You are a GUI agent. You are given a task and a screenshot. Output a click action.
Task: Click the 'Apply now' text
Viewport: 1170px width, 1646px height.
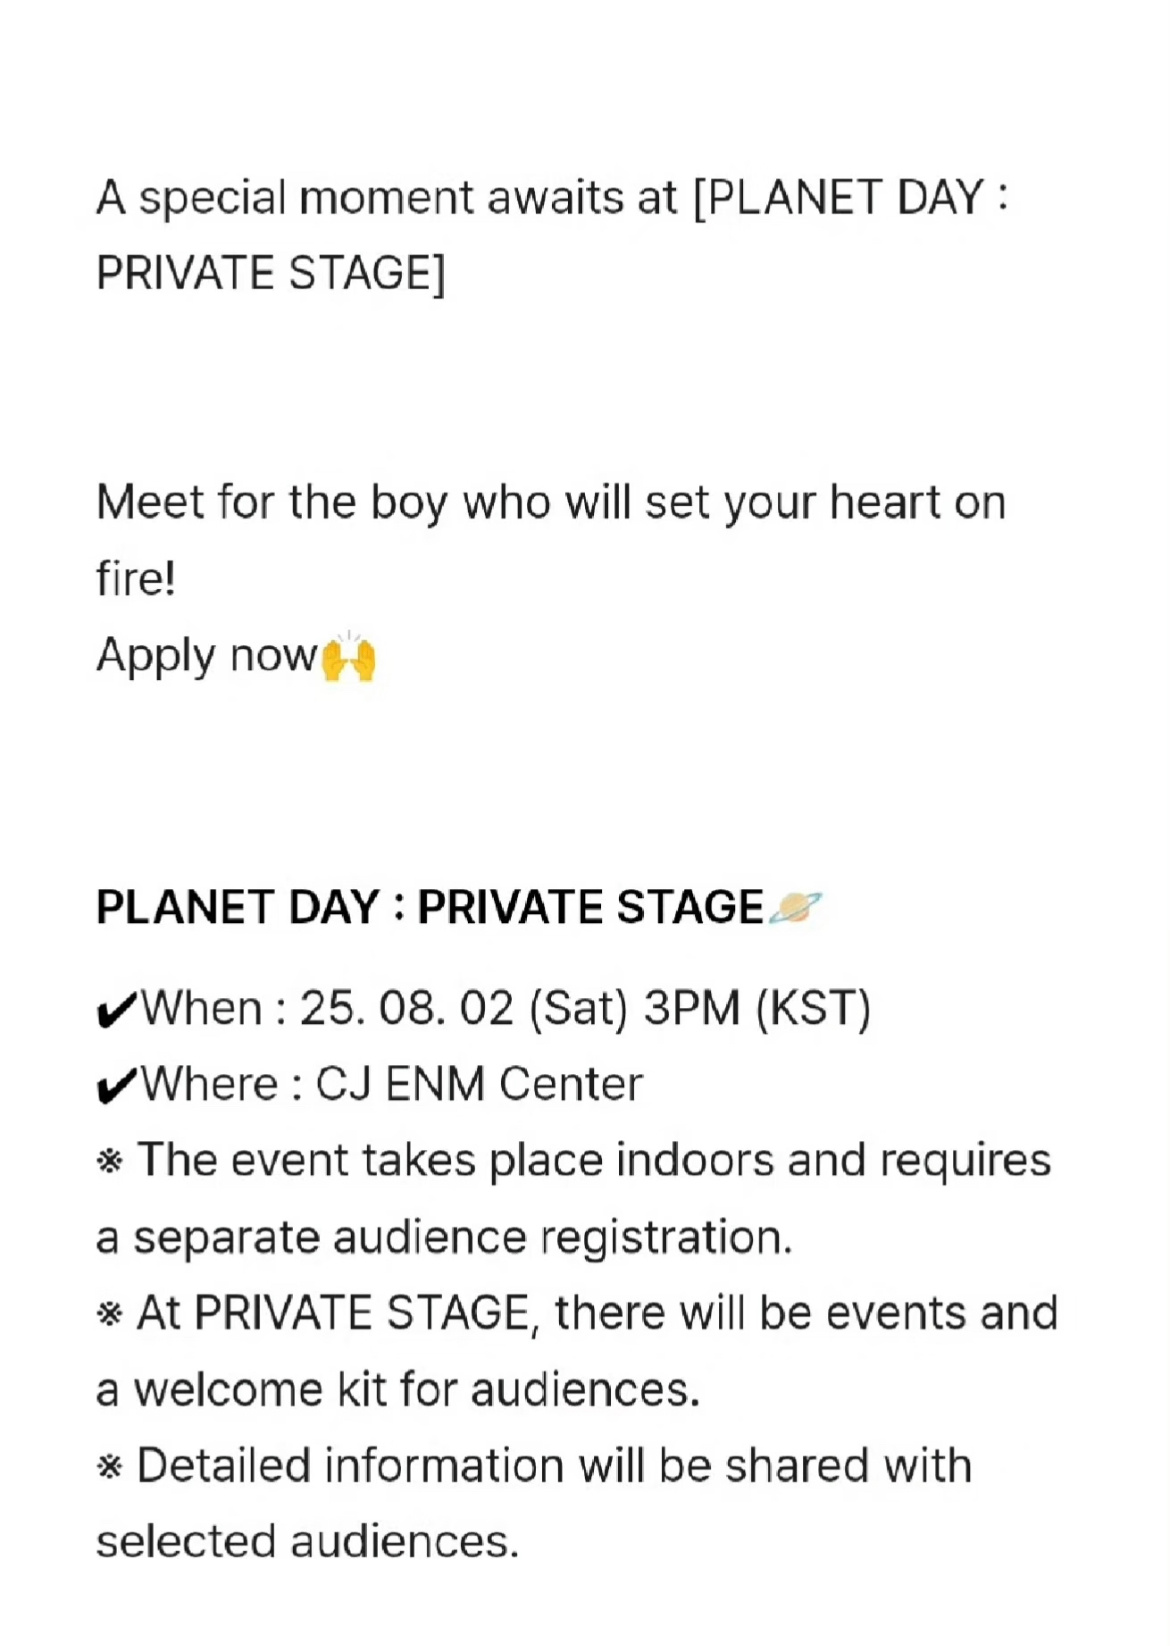coord(207,657)
